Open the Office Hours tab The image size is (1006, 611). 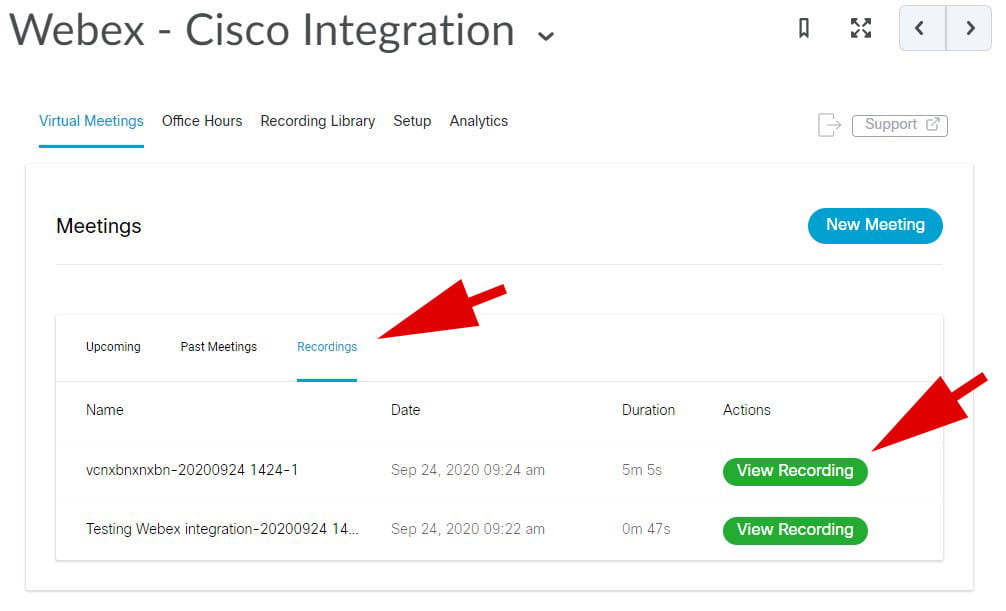(x=202, y=121)
